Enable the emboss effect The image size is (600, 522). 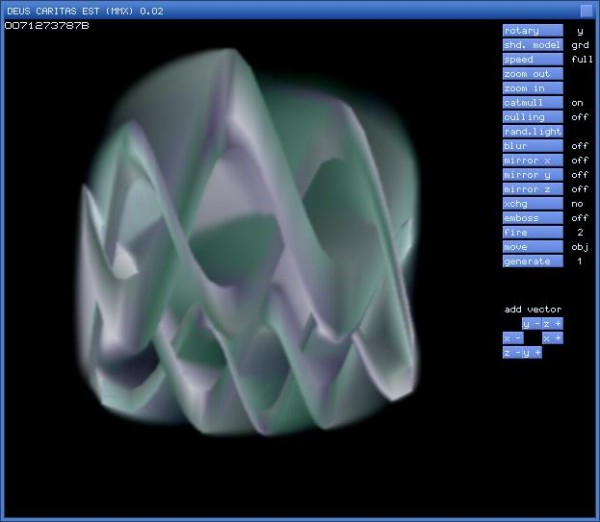[x=532, y=218]
